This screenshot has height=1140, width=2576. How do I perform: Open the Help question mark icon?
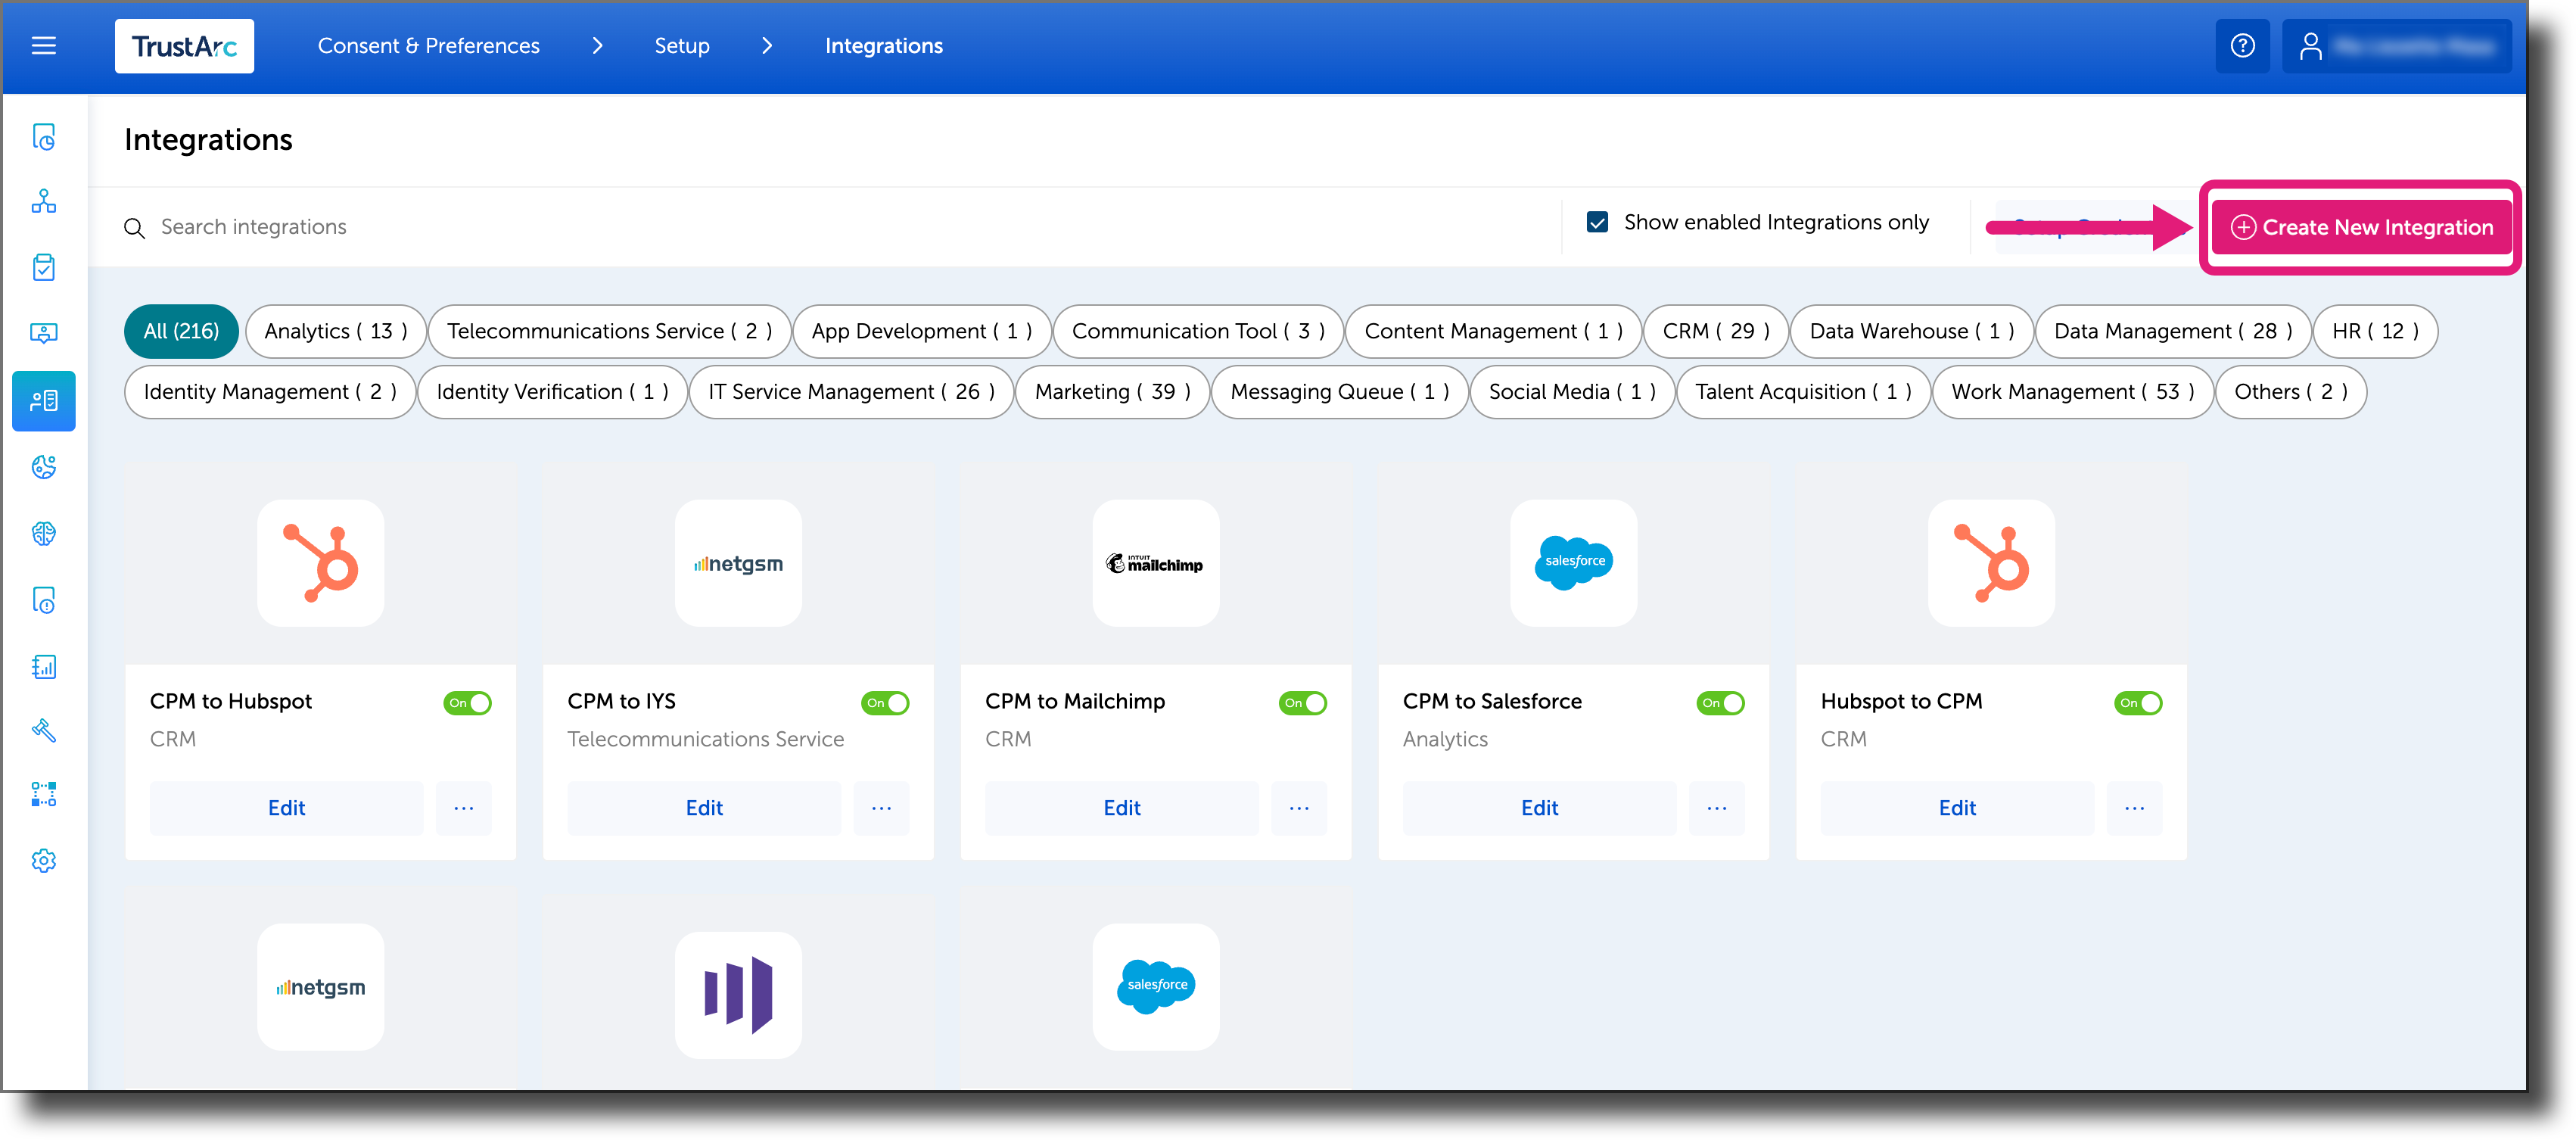(2242, 46)
